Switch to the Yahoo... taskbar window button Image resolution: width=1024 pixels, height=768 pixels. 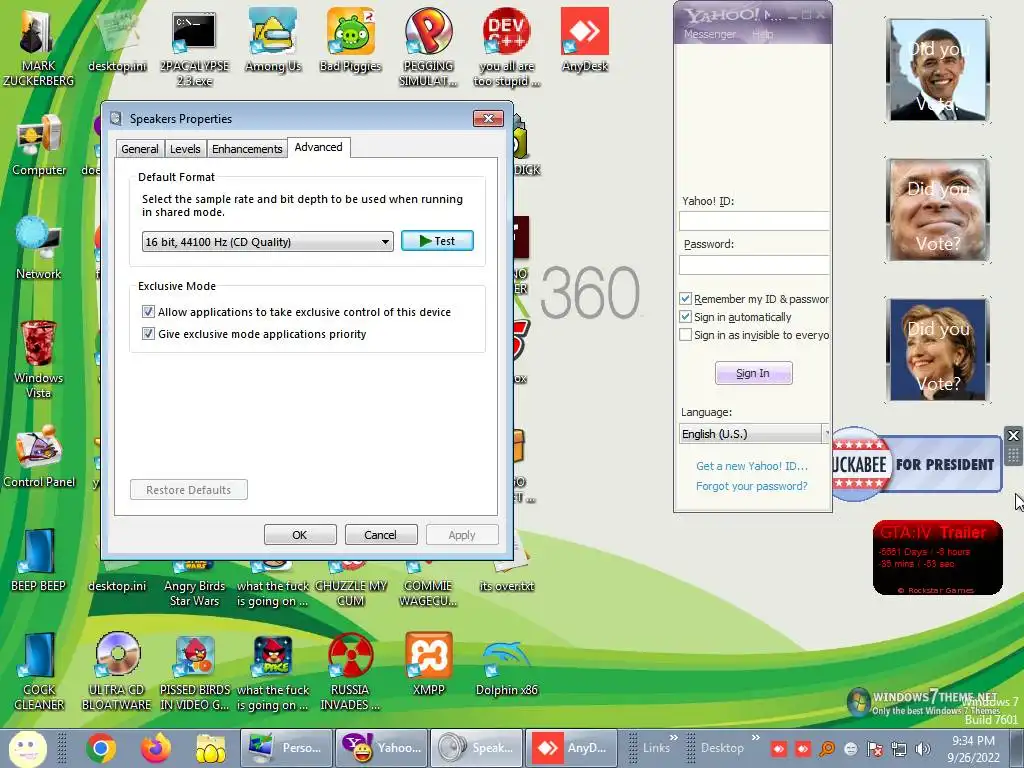pyautogui.click(x=381, y=748)
